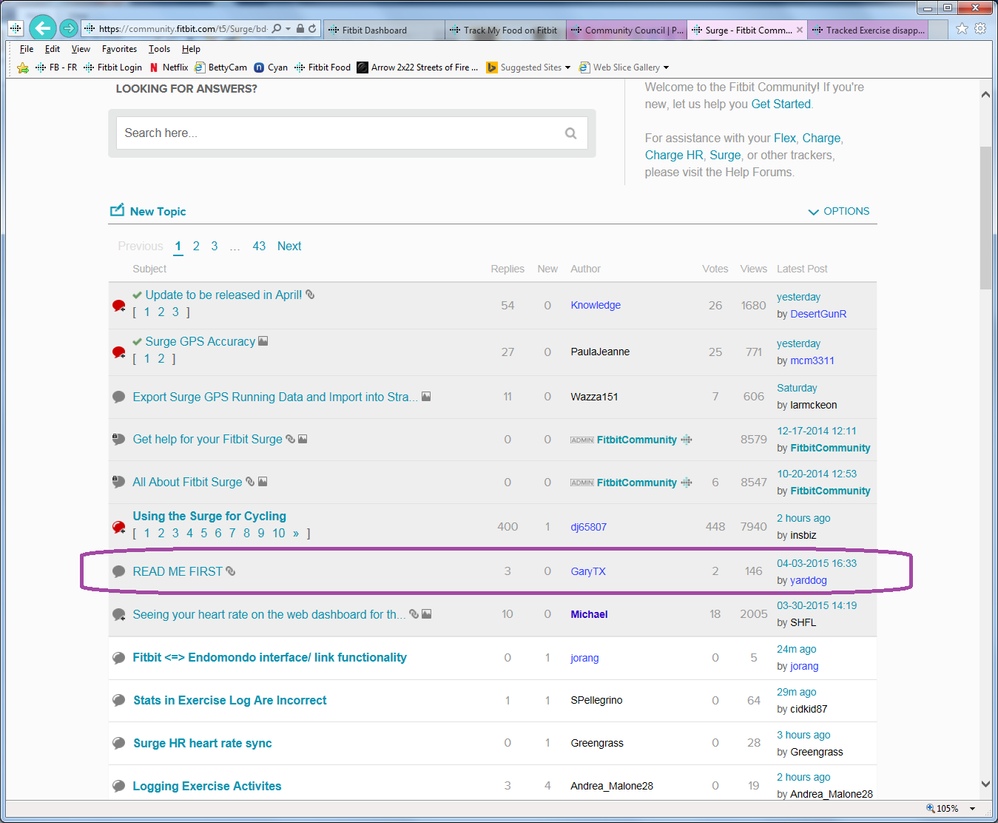Viewport: 998px width, 823px height.
Task: Open the Help menu
Action: (x=191, y=49)
